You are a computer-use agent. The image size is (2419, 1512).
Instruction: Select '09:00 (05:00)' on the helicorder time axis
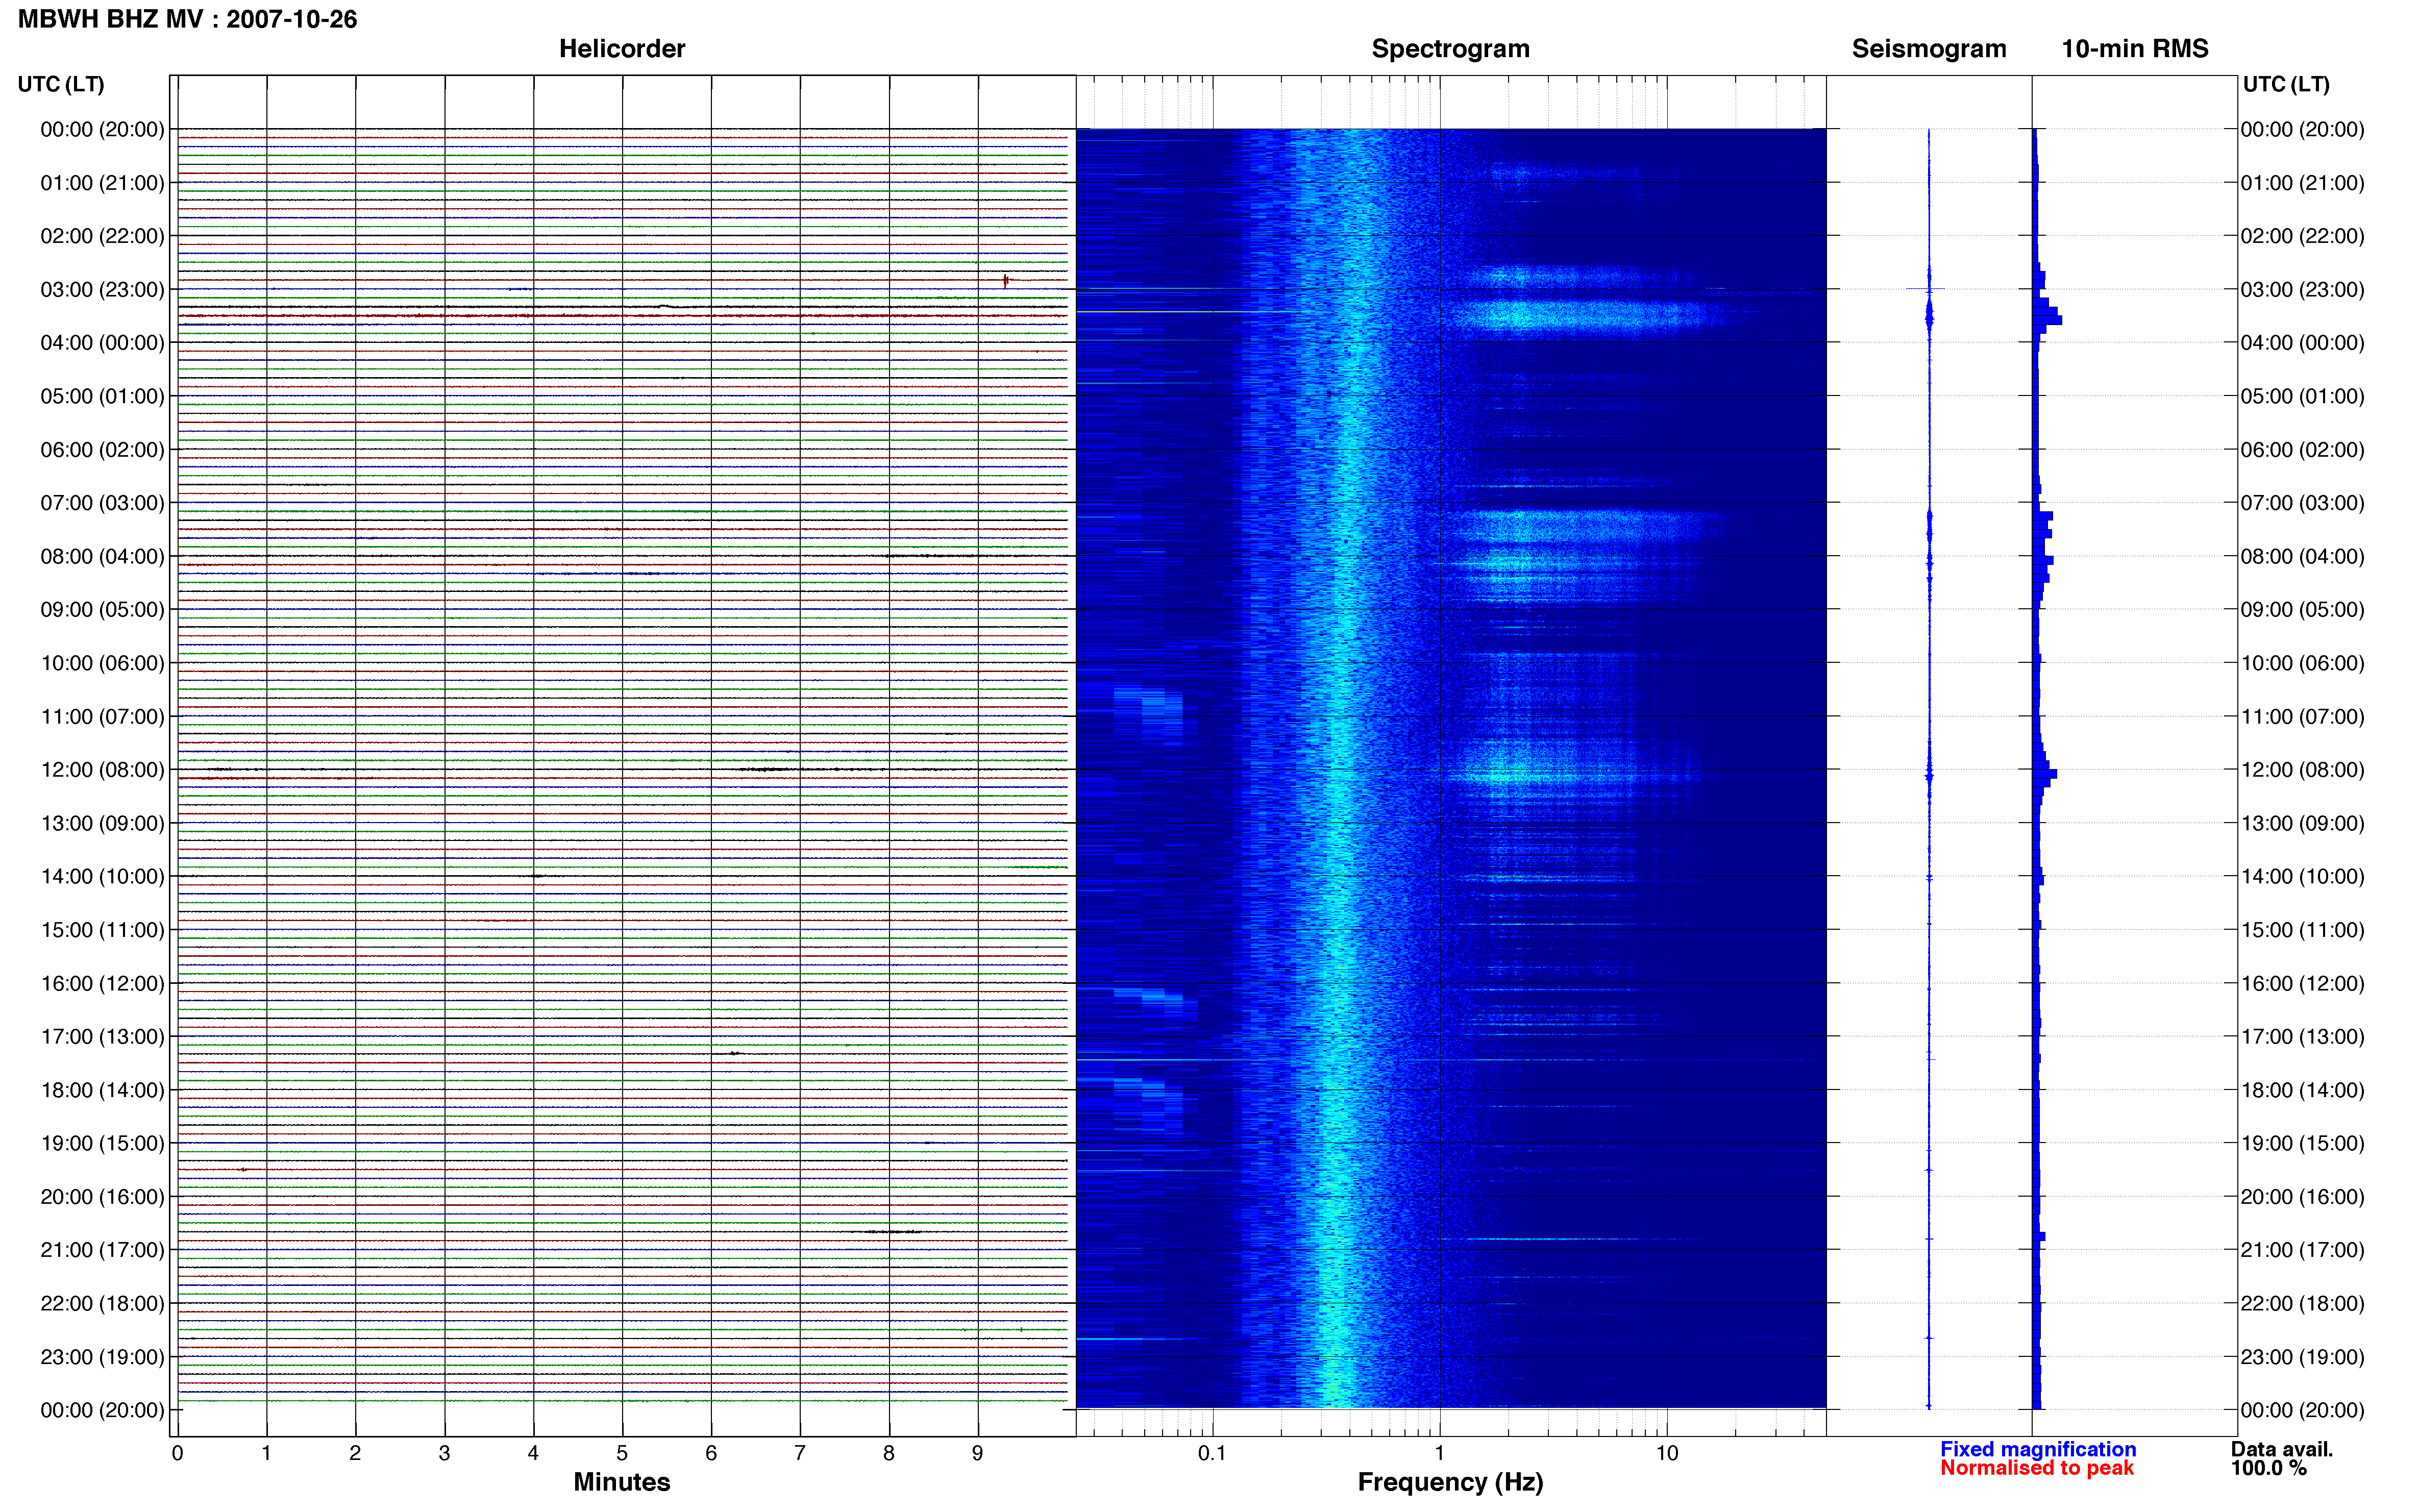coord(102,610)
